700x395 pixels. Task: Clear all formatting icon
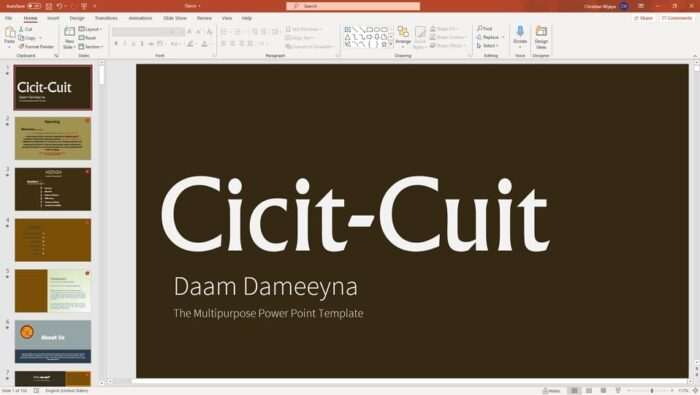tap(209, 32)
